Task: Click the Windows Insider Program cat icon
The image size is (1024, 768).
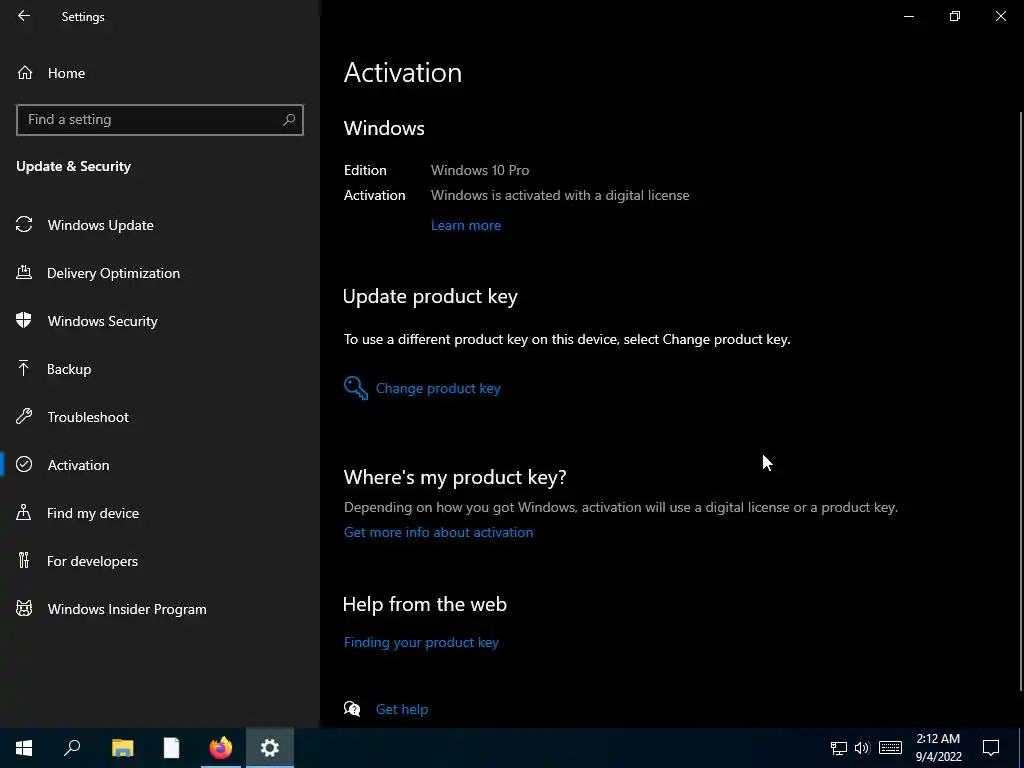Action: [24, 609]
